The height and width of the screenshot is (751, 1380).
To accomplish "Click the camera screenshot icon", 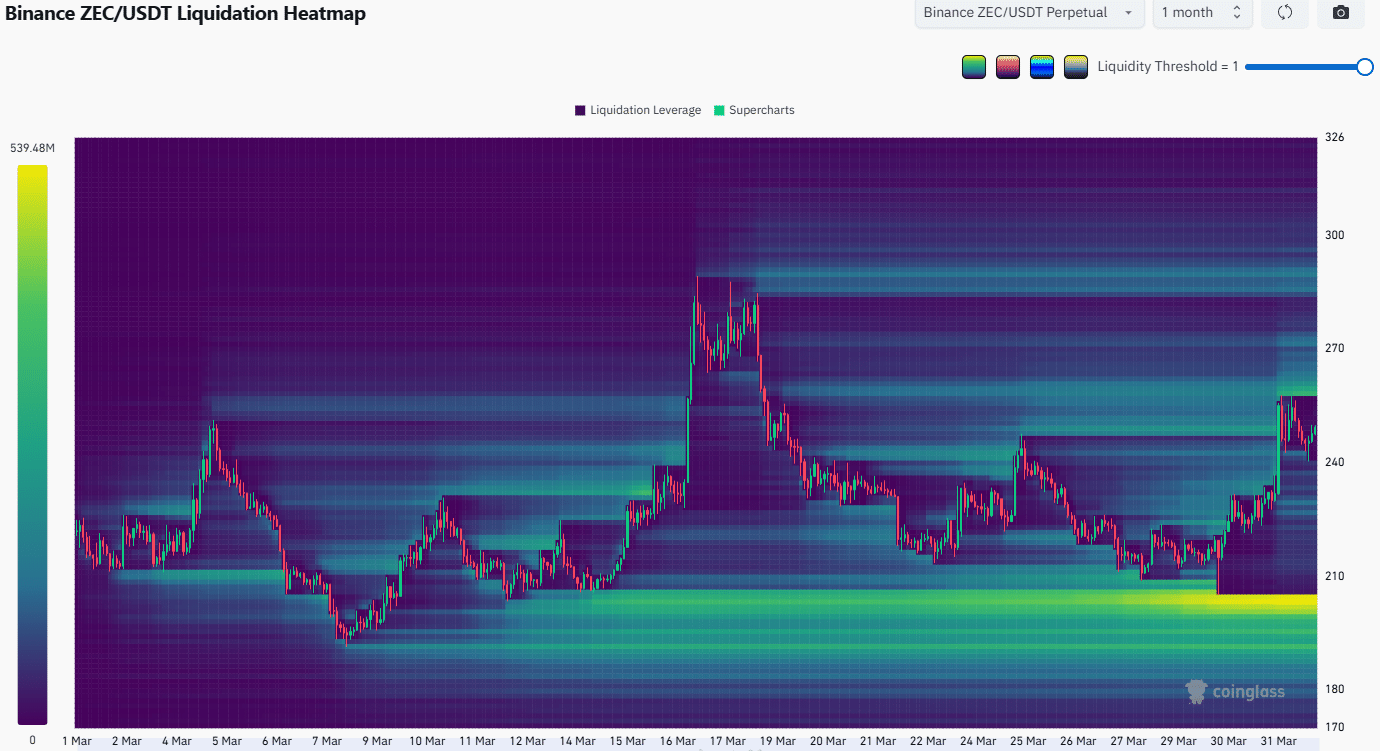I will tap(1341, 13).
